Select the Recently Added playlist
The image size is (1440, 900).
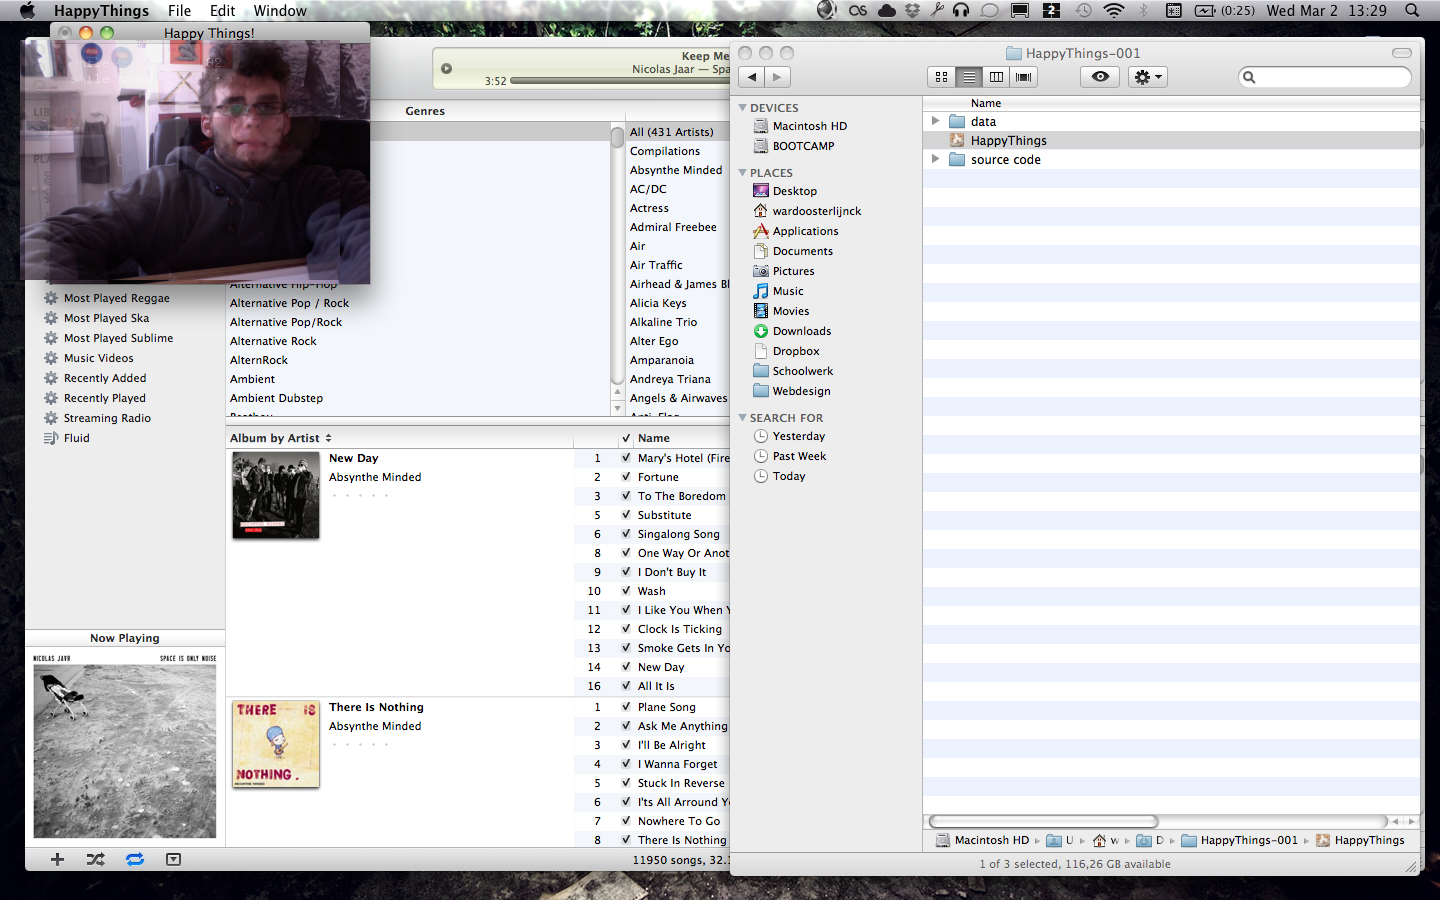pyautogui.click(x=105, y=378)
